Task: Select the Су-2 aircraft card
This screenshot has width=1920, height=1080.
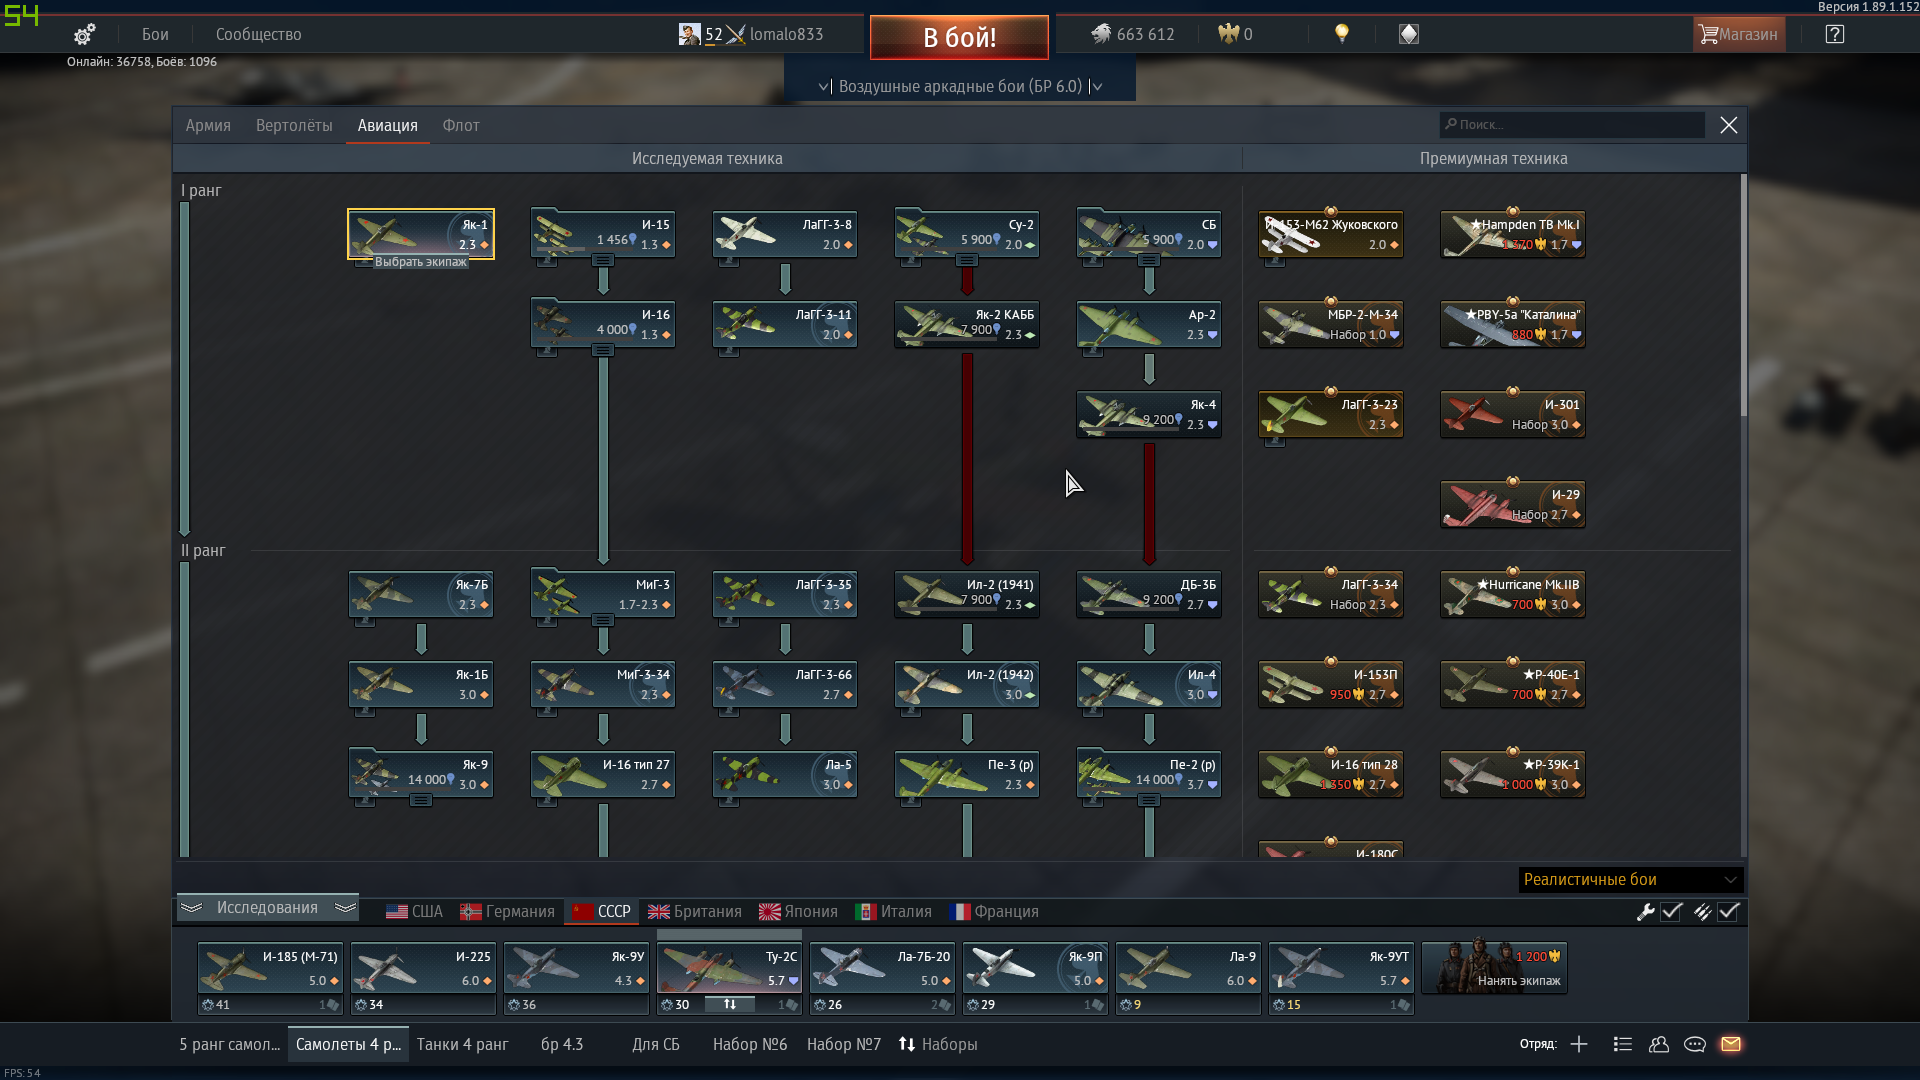Action: 967,234
